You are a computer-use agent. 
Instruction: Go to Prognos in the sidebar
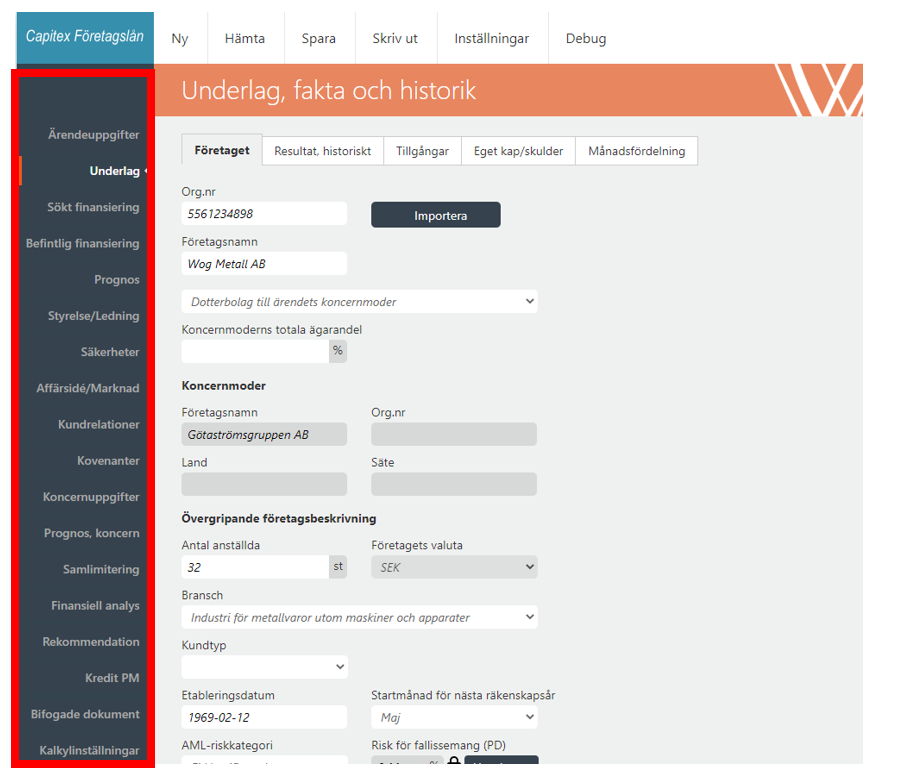click(x=117, y=280)
